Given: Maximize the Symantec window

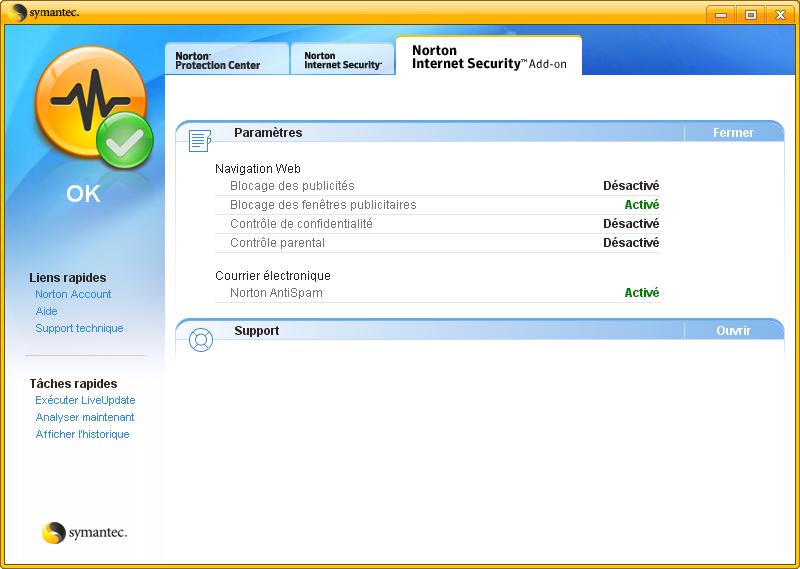Looking at the screenshot, I should click(x=751, y=15).
